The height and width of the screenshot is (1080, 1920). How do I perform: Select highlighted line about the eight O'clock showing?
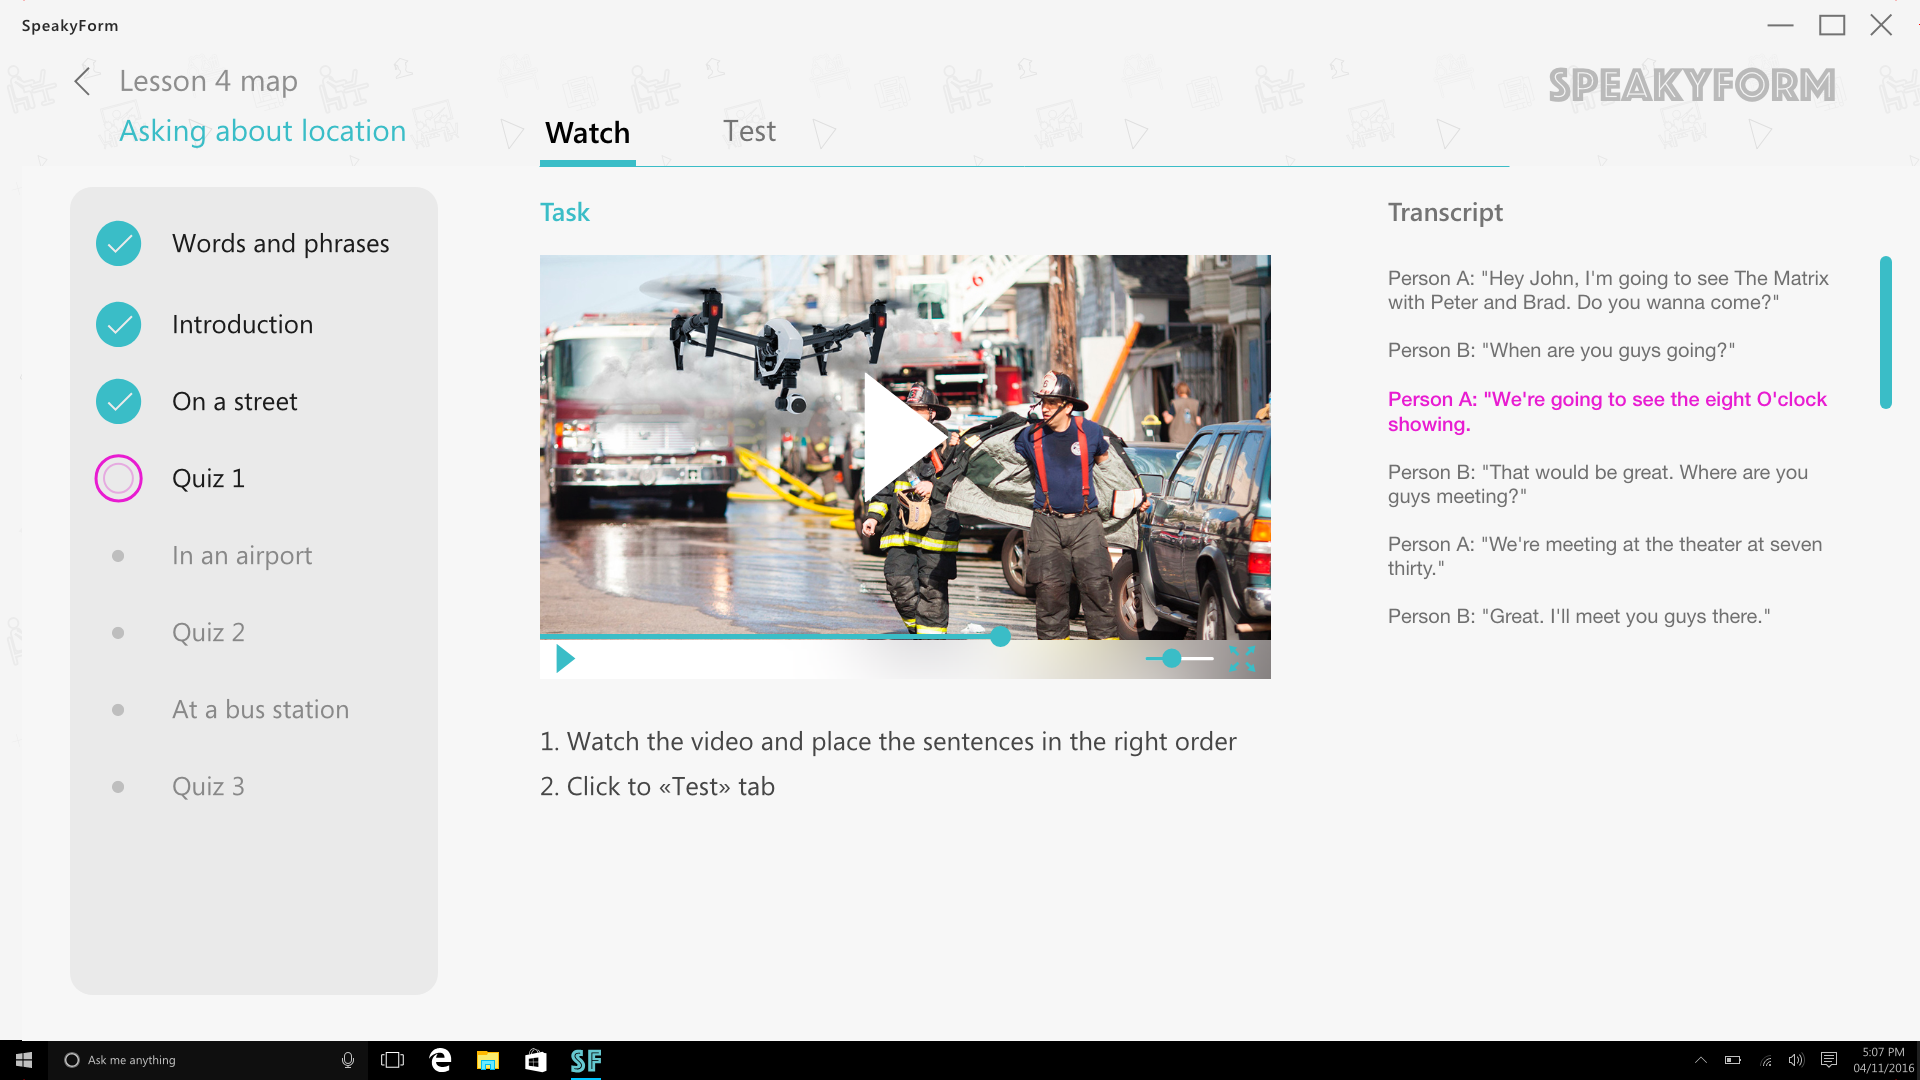(x=1607, y=411)
